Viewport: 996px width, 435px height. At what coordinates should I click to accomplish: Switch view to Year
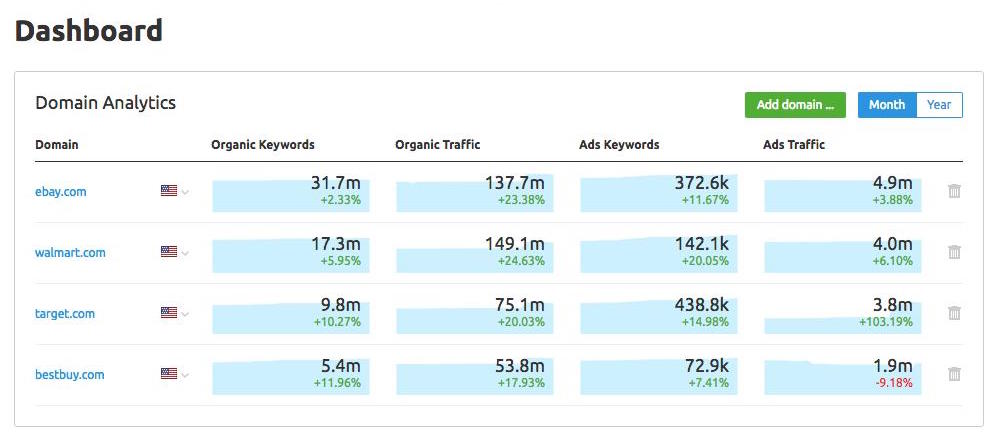[x=939, y=105]
